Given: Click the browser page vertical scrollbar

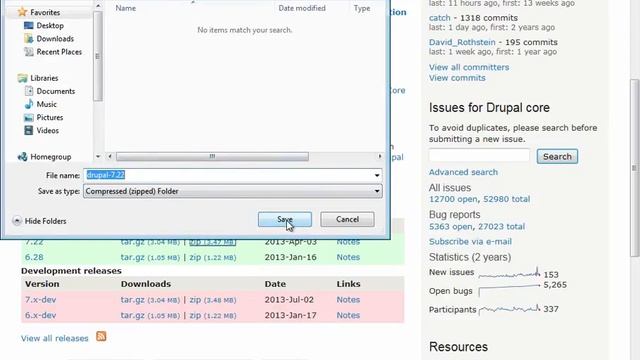Looking at the screenshot, I should (634, 167).
